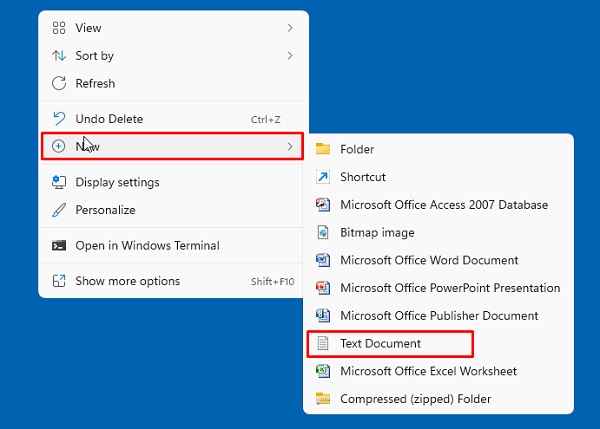Select Show more options
The image size is (600, 429).
point(173,281)
